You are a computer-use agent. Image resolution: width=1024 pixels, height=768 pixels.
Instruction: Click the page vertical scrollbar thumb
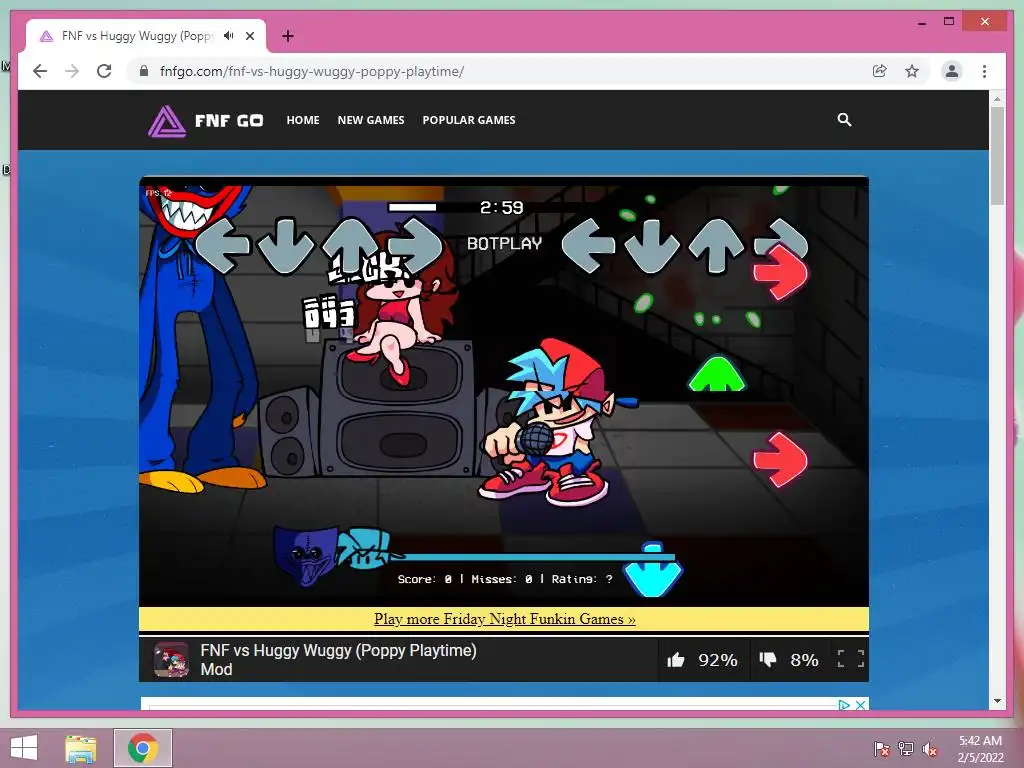[x=997, y=155]
